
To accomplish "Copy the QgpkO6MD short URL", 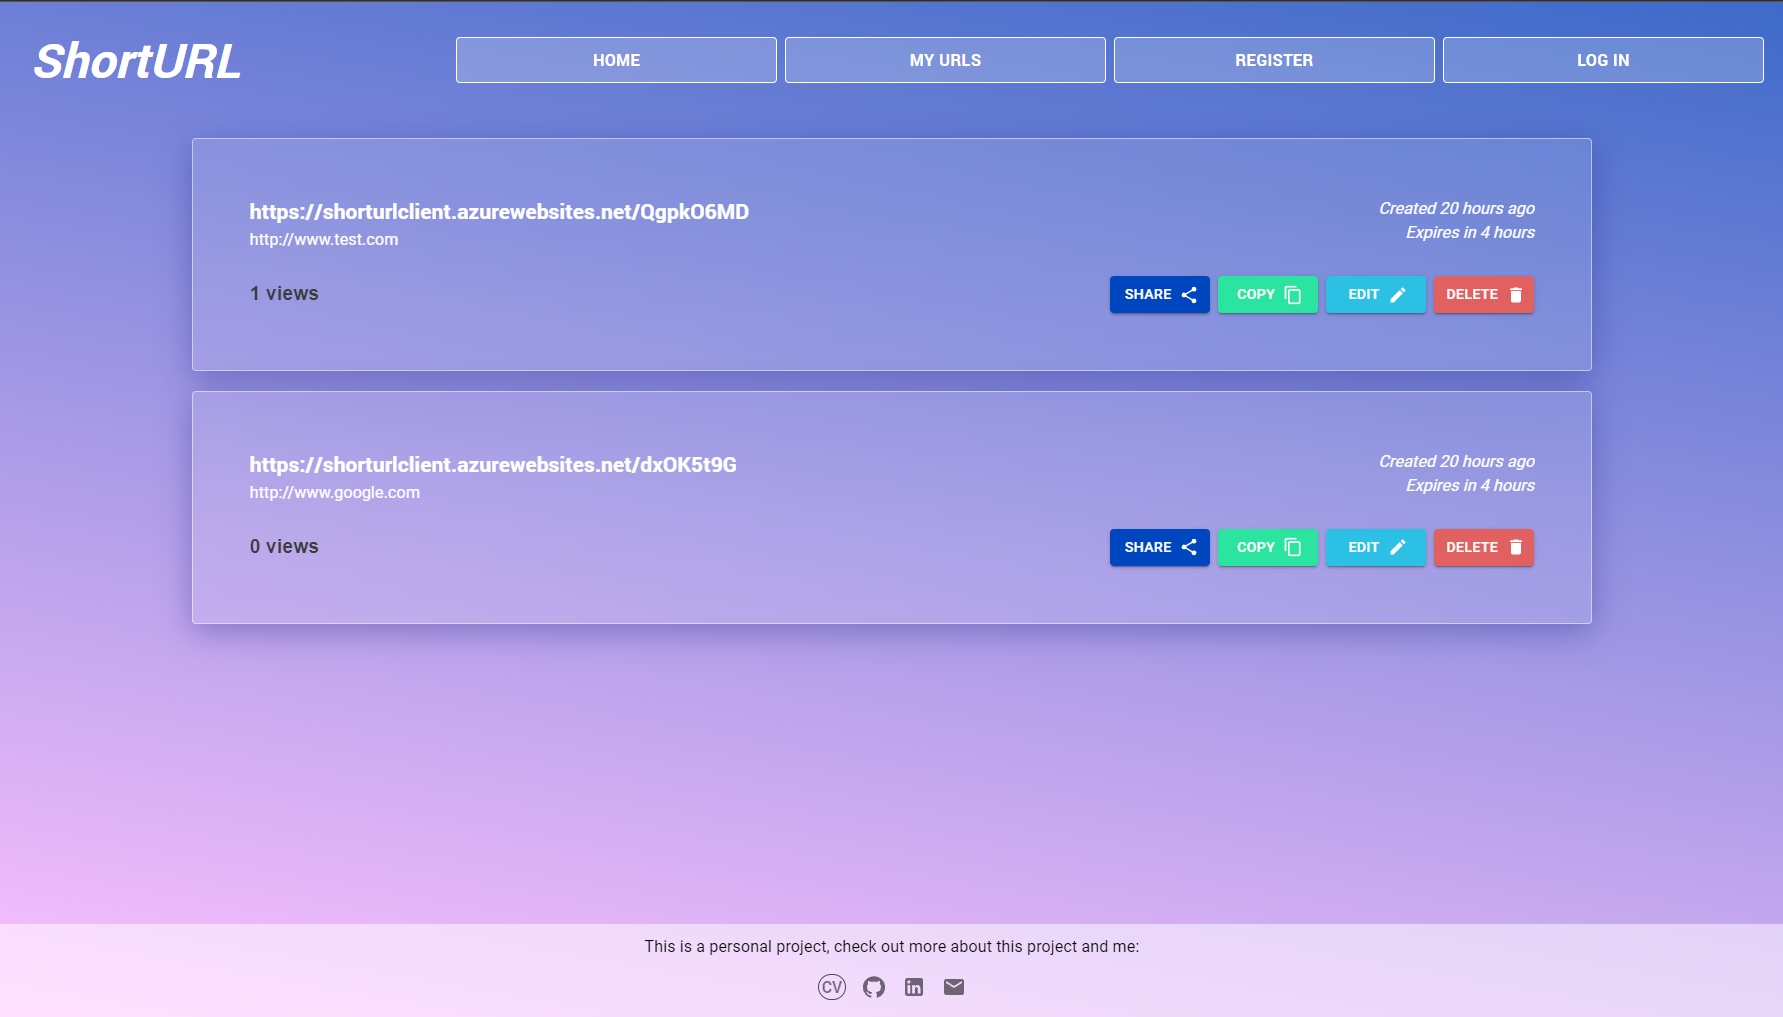I will (x=1268, y=295).
